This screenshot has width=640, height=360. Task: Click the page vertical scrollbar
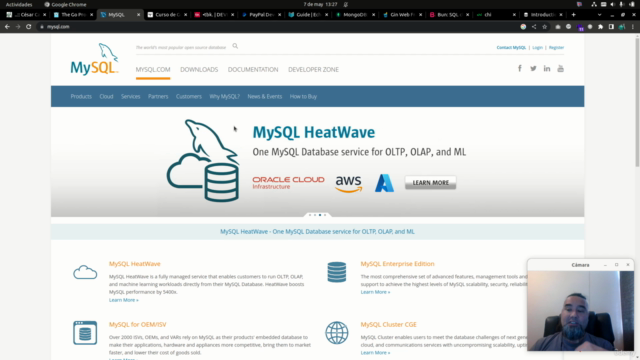[x=637, y=102]
